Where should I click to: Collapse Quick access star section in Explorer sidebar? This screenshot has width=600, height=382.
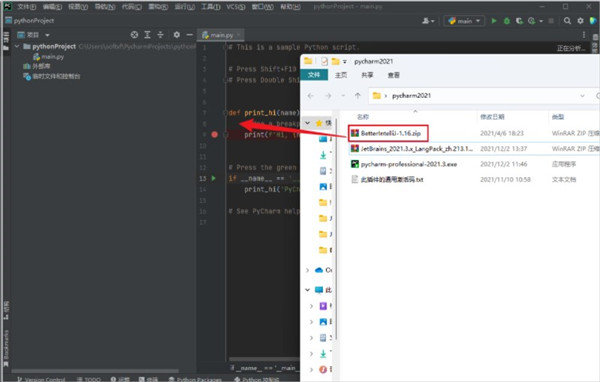point(307,123)
